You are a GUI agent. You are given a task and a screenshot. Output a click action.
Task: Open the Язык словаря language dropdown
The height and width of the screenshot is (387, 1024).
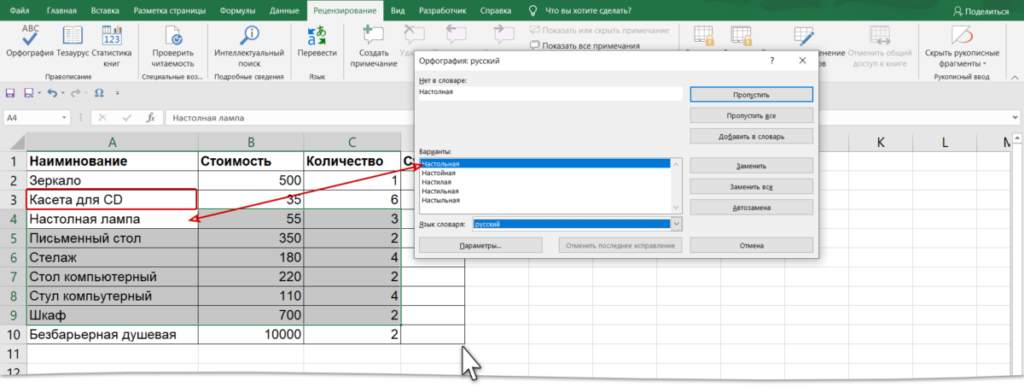tap(676, 224)
